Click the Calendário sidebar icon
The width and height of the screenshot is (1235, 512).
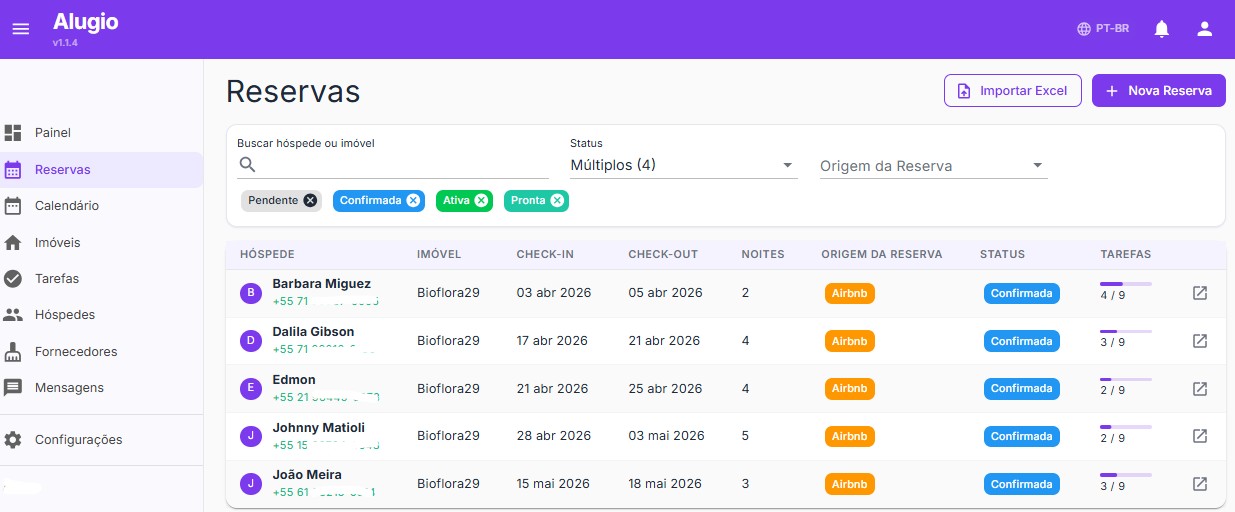point(13,206)
